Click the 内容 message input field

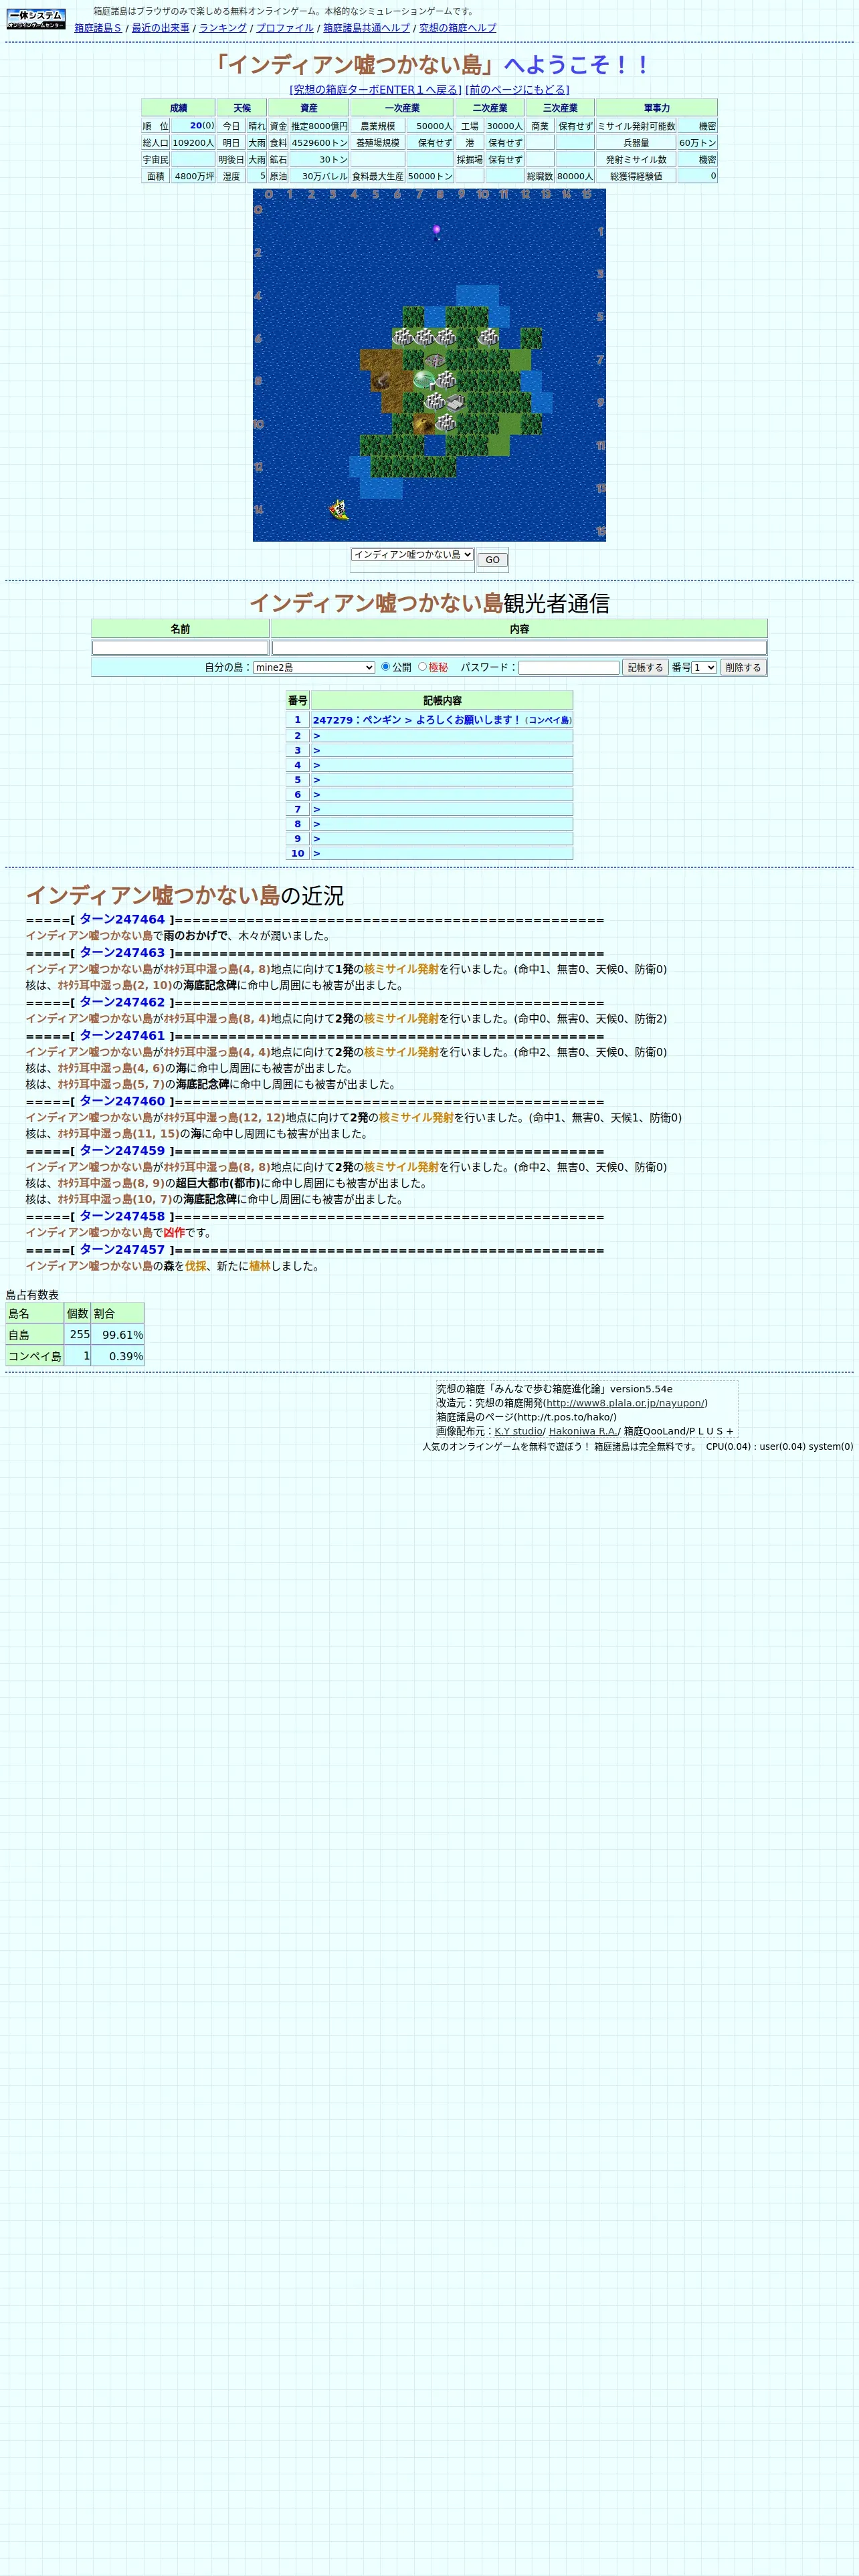click(x=519, y=648)
